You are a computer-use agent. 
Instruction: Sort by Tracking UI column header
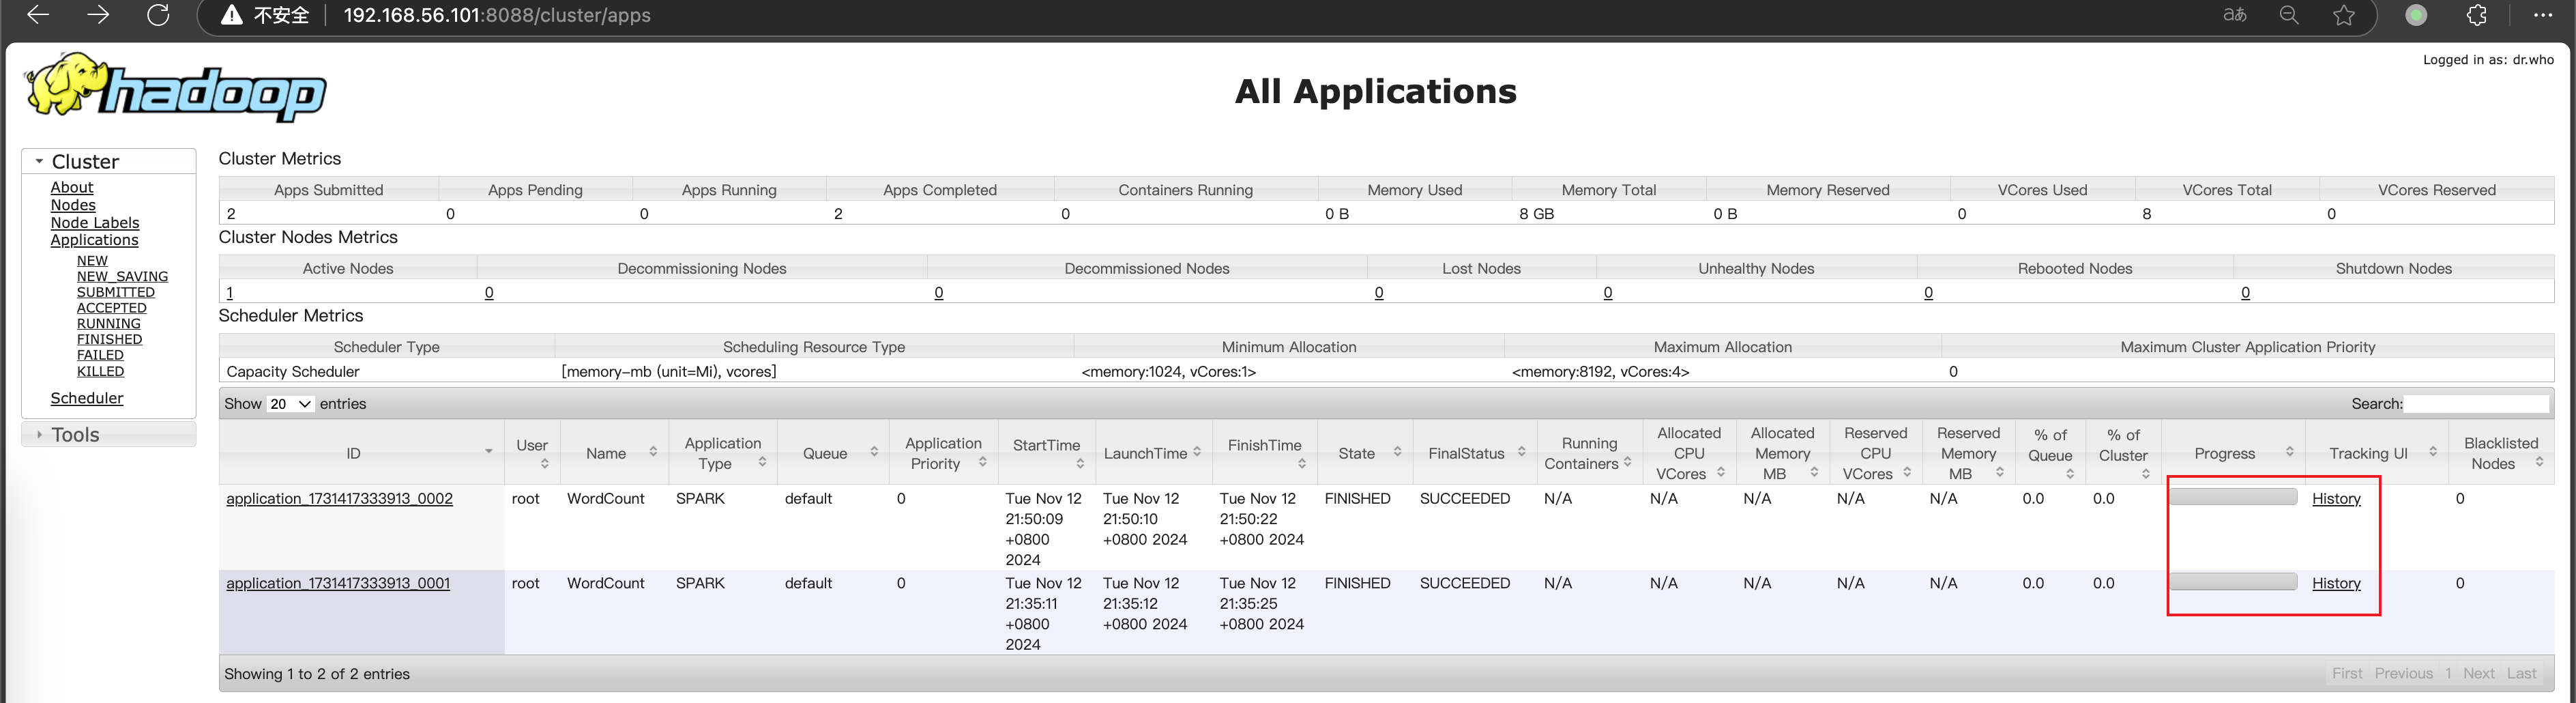[2377, 453]
